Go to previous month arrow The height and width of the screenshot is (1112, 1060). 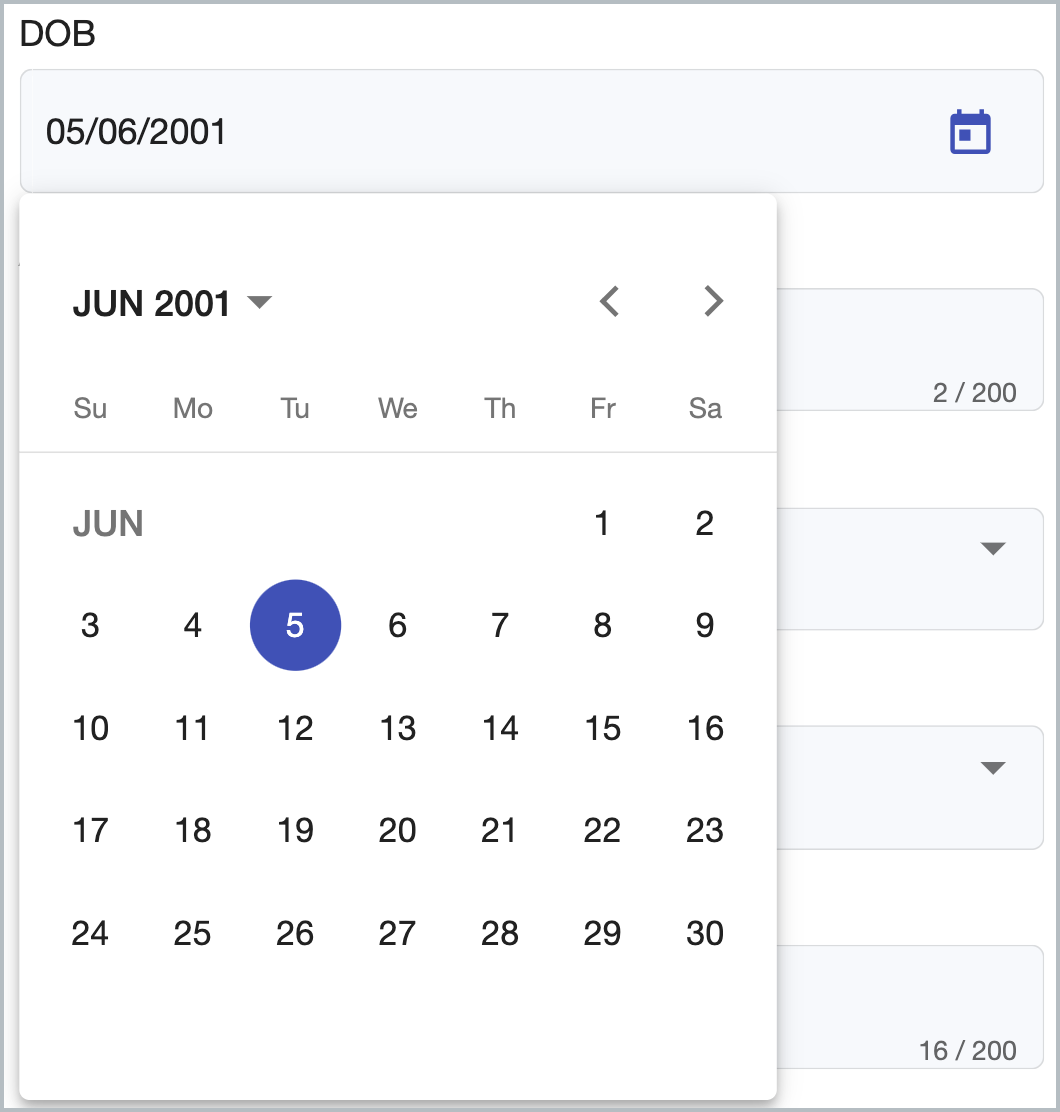pos(610,301)
